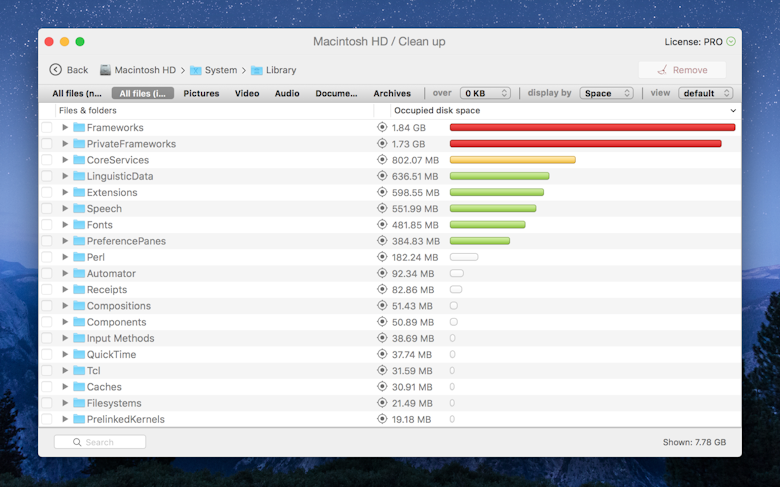Image resolution: width=780 pixels, height=487 pixels.
Task: Click the target icon in Caches row
Action: tap(382, 387)
